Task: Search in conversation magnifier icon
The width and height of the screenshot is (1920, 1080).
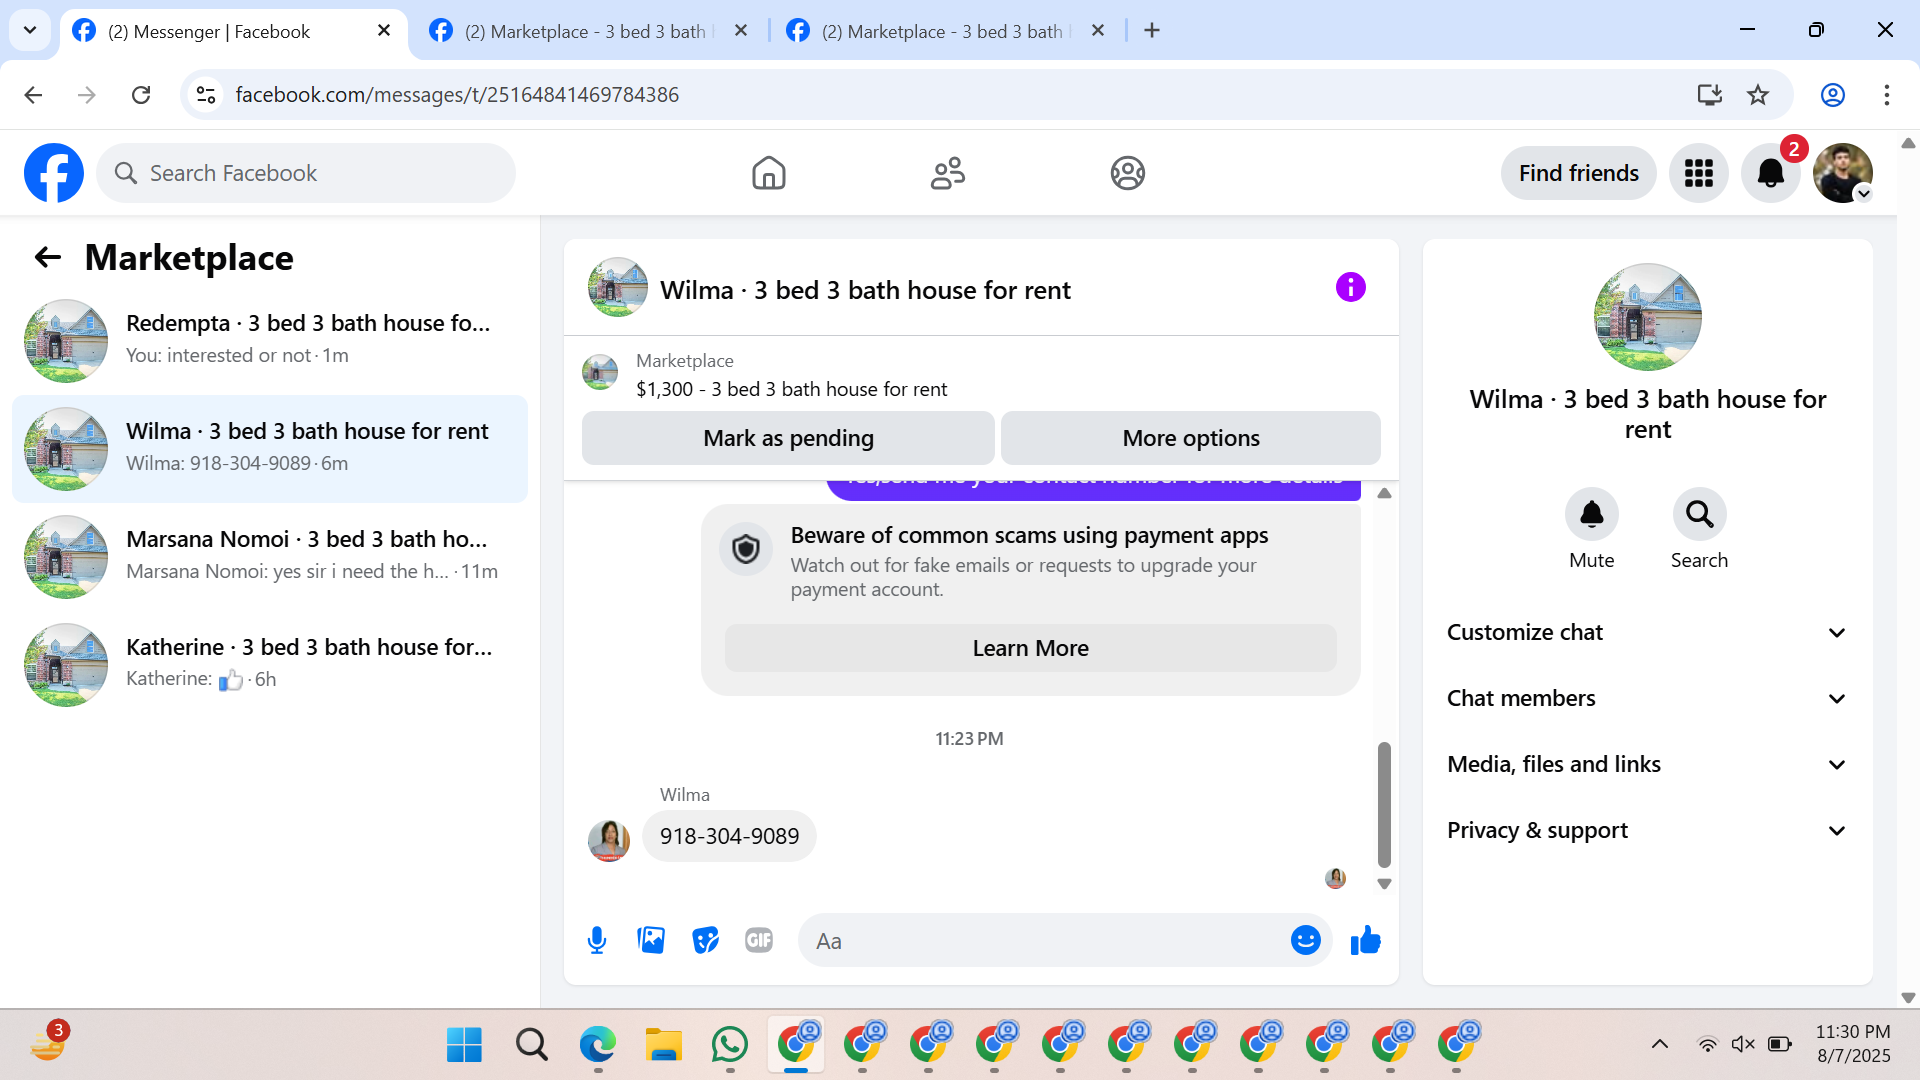Action: click(x=1699, y=514)
